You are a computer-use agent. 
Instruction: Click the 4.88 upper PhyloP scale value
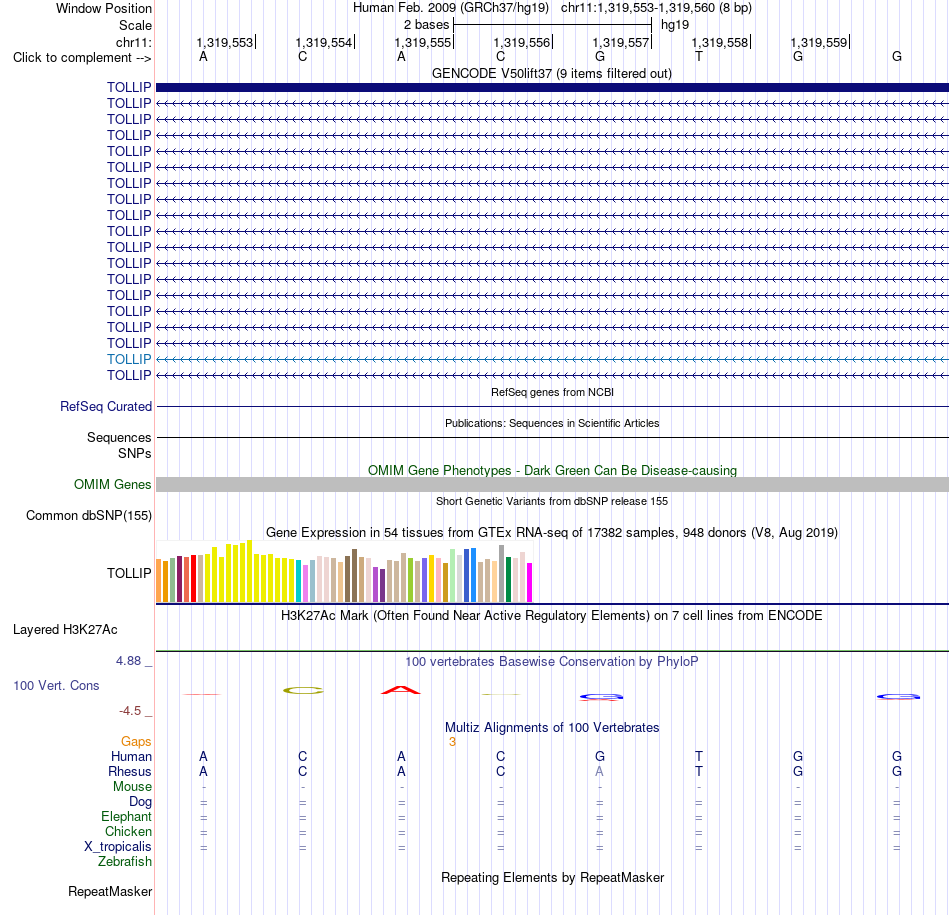pos(128,661)
